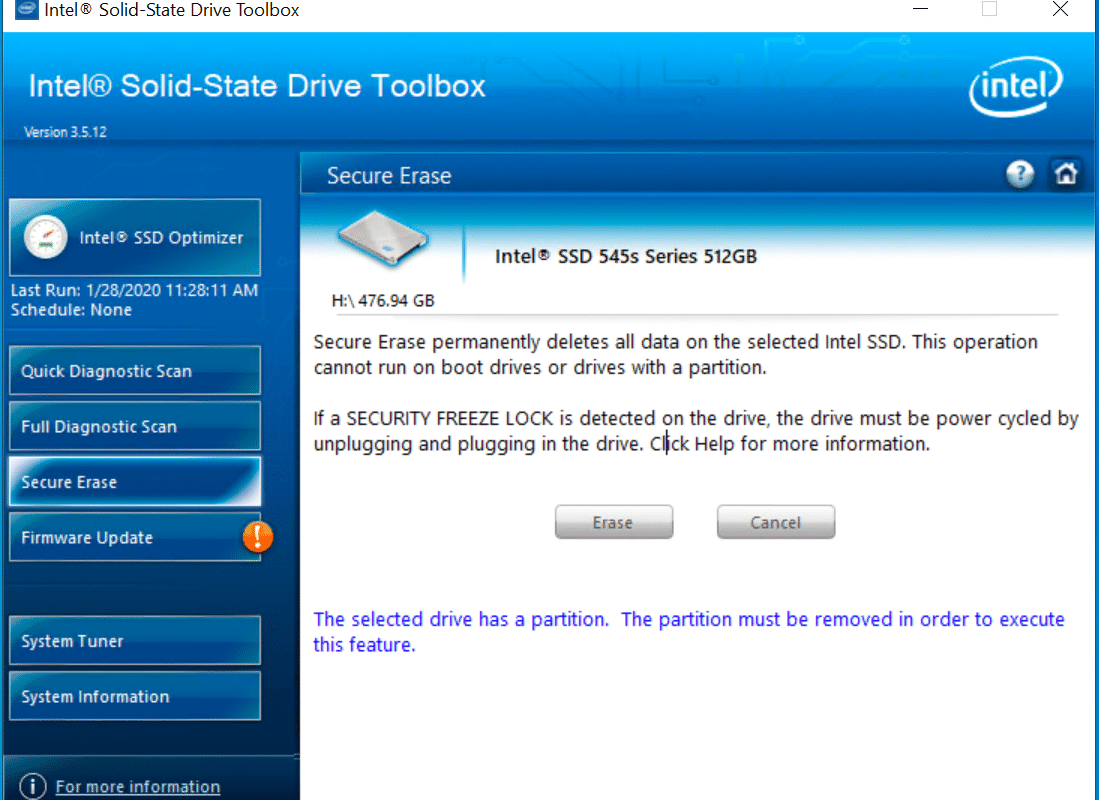
Task: Open the Full Diagnostic Scan section
Action: tap(135, 426)
